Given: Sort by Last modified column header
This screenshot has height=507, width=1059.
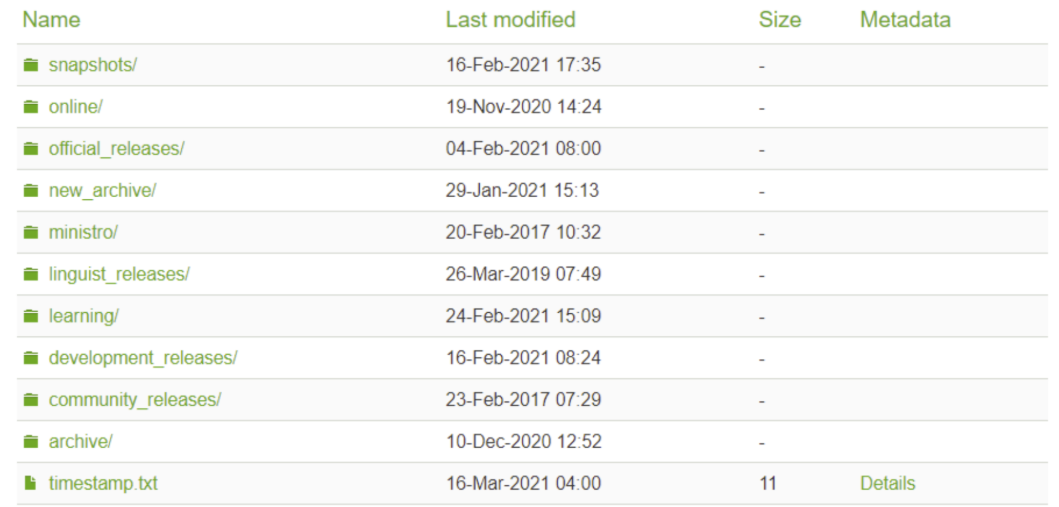Looking at the screenshot, I should pos(511,20).
